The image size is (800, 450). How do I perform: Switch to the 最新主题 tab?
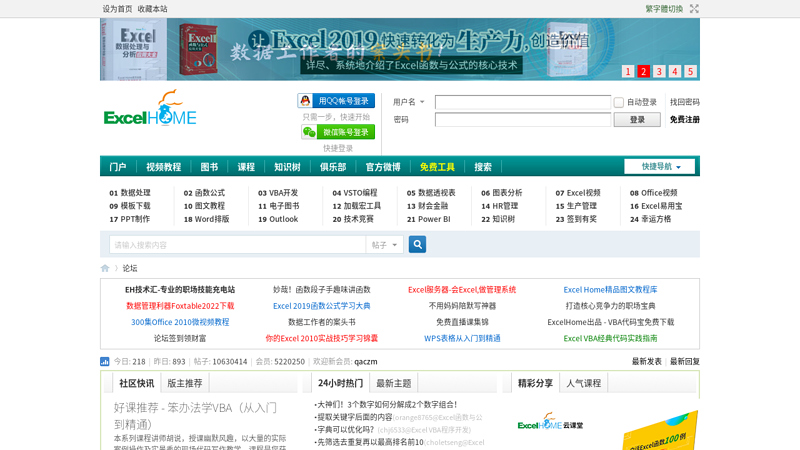point(393,383)
